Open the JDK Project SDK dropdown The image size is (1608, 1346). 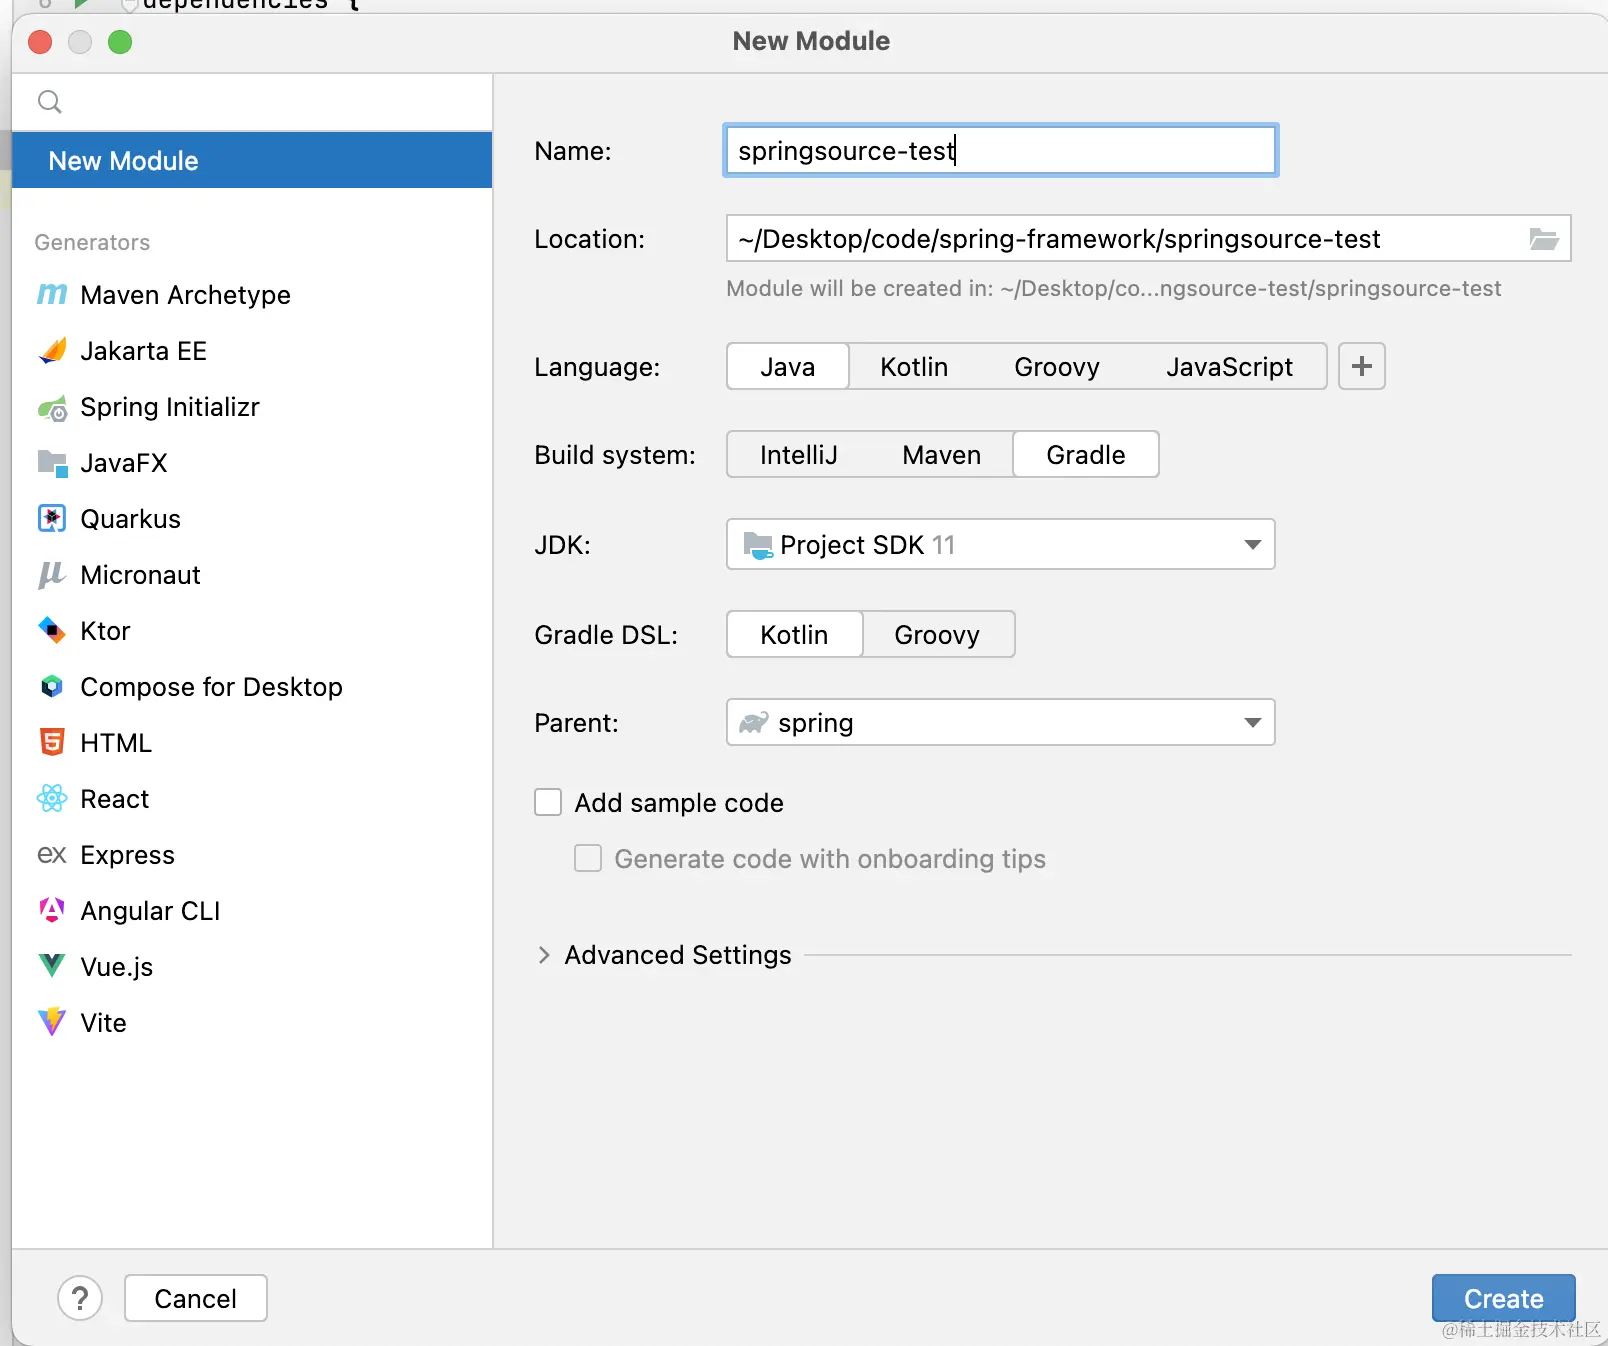(1000, 545)
